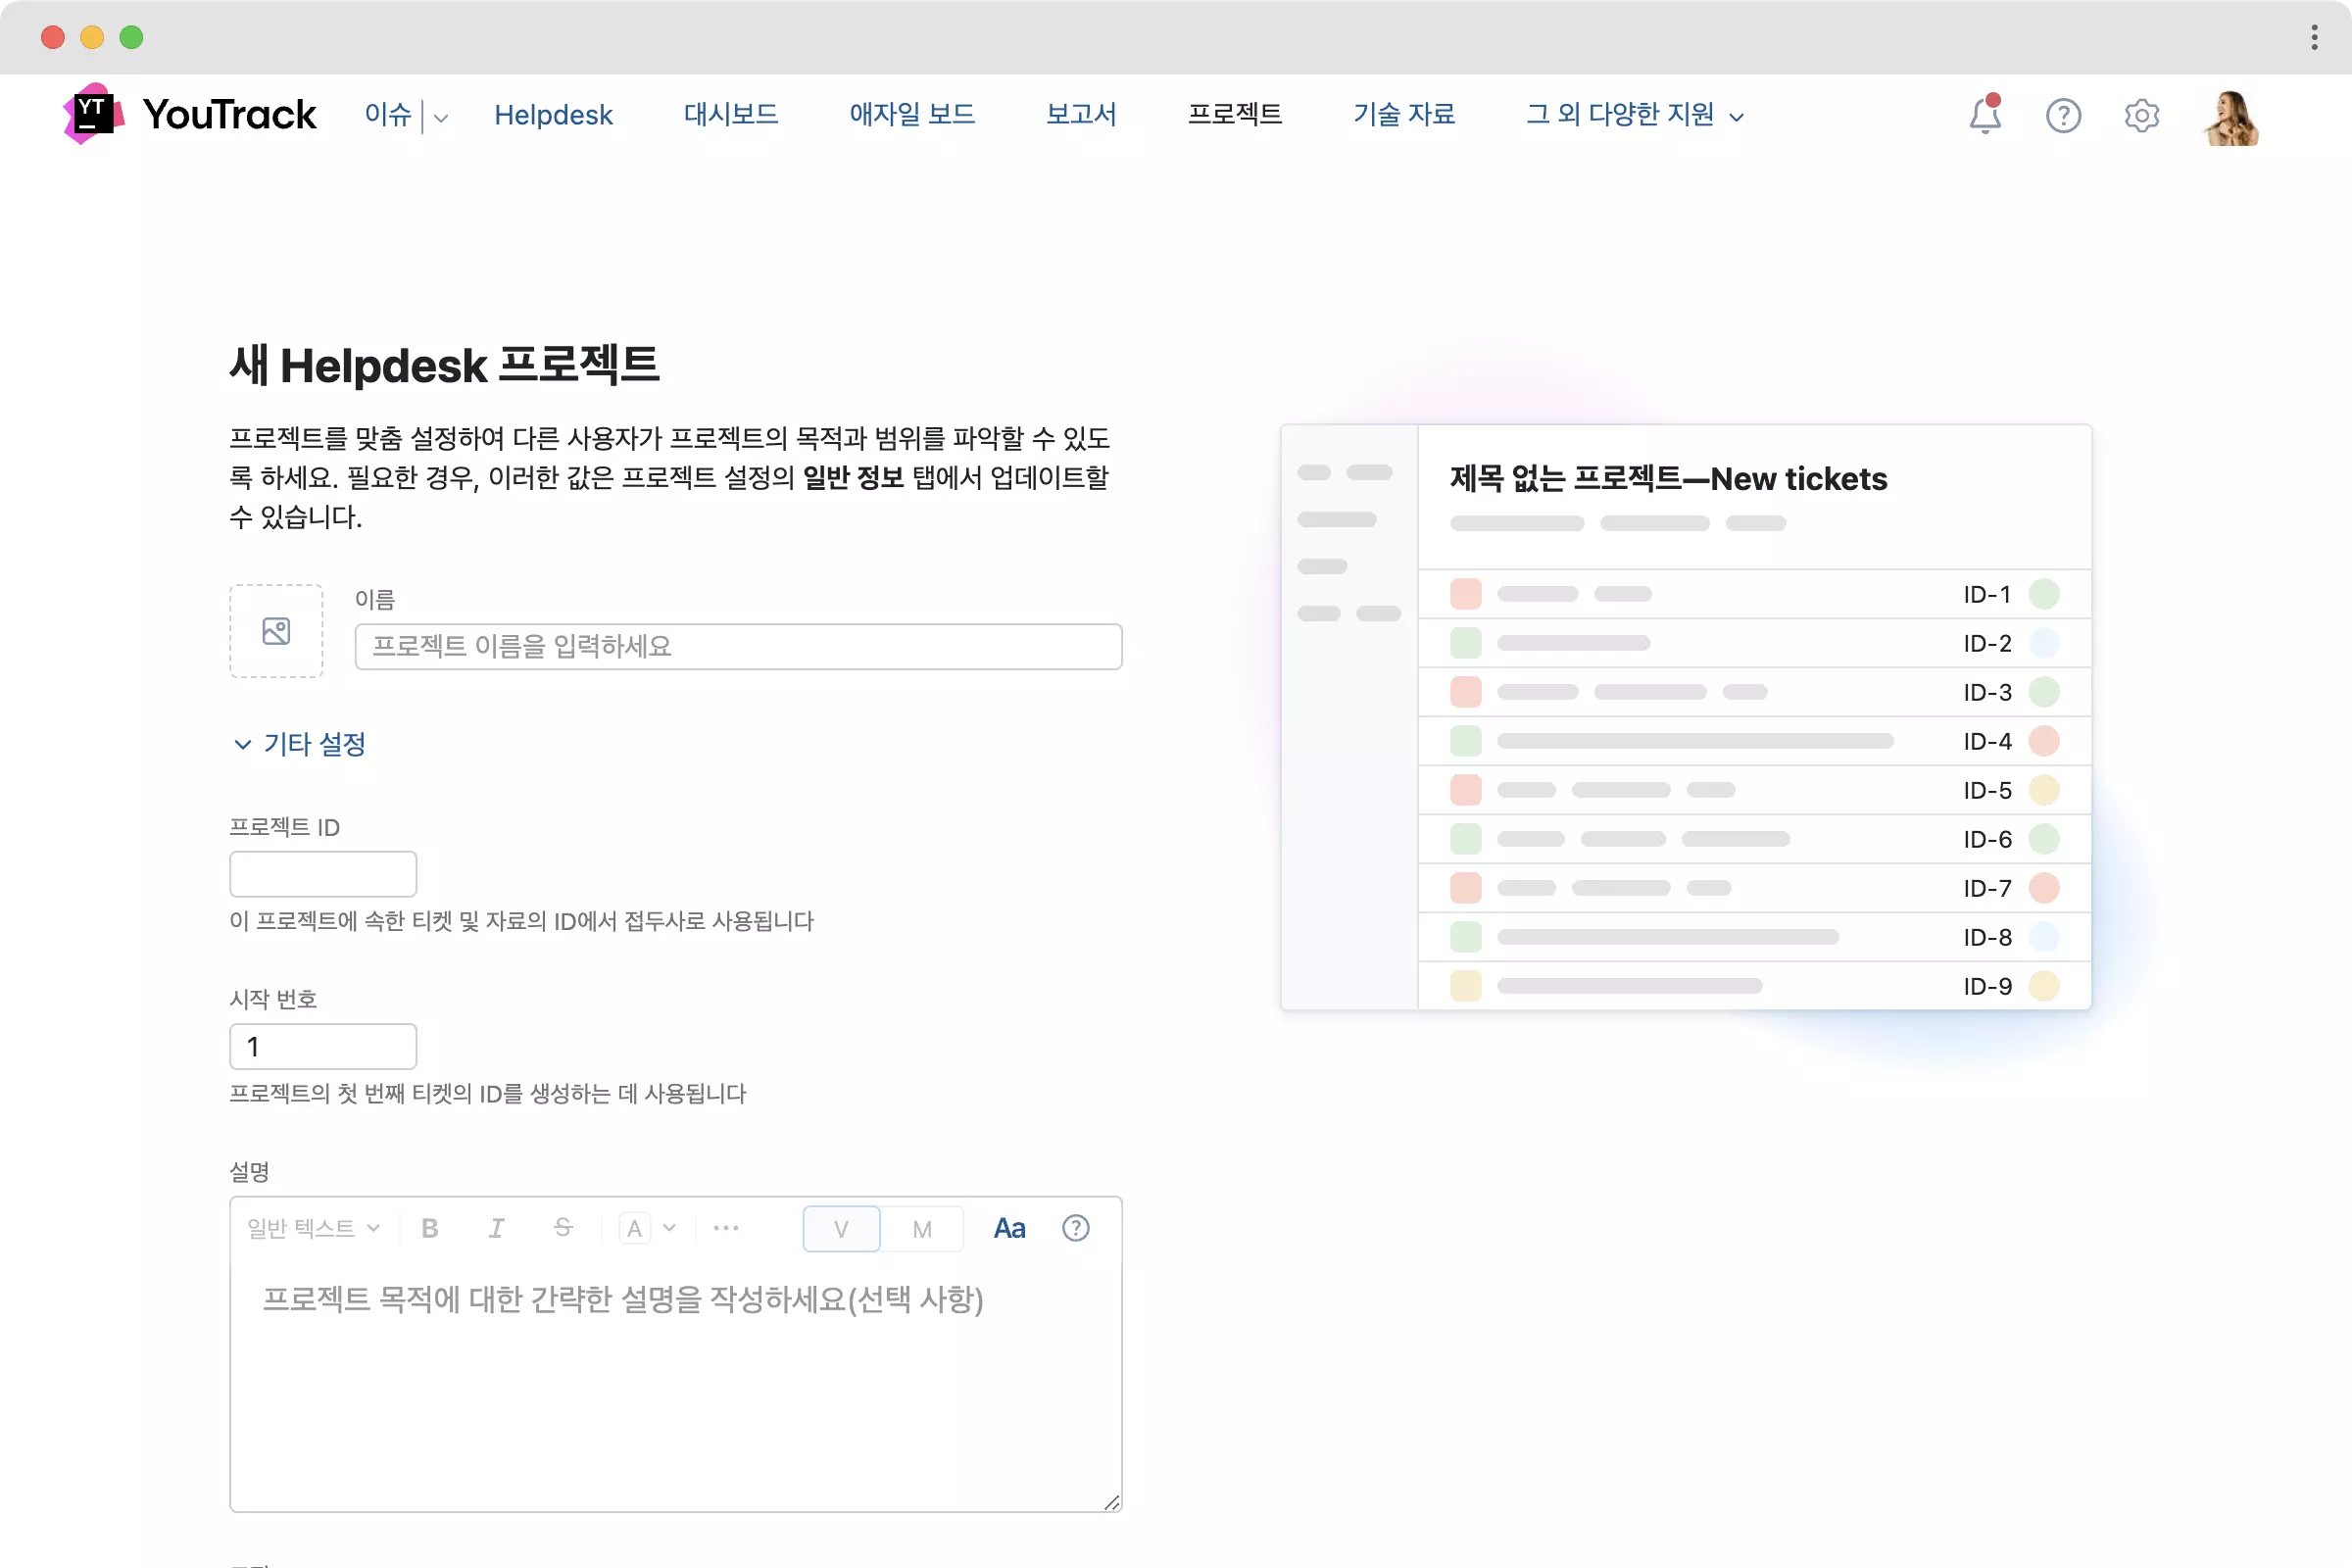
Task: Open the 대시보드 link
Action: [730, 115]
